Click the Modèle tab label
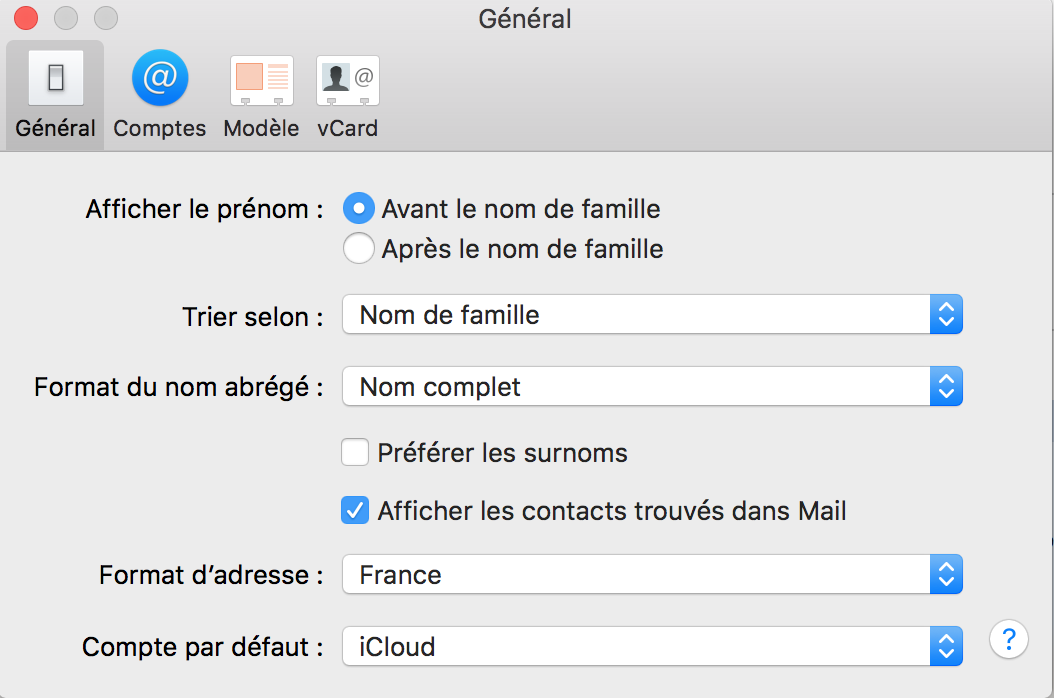Viewport: 1054px width, 698px height. (261, 128)
